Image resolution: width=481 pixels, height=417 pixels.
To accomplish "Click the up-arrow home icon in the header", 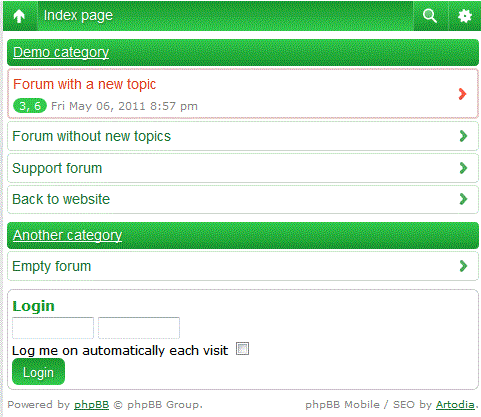I will [x=19, y=16].
